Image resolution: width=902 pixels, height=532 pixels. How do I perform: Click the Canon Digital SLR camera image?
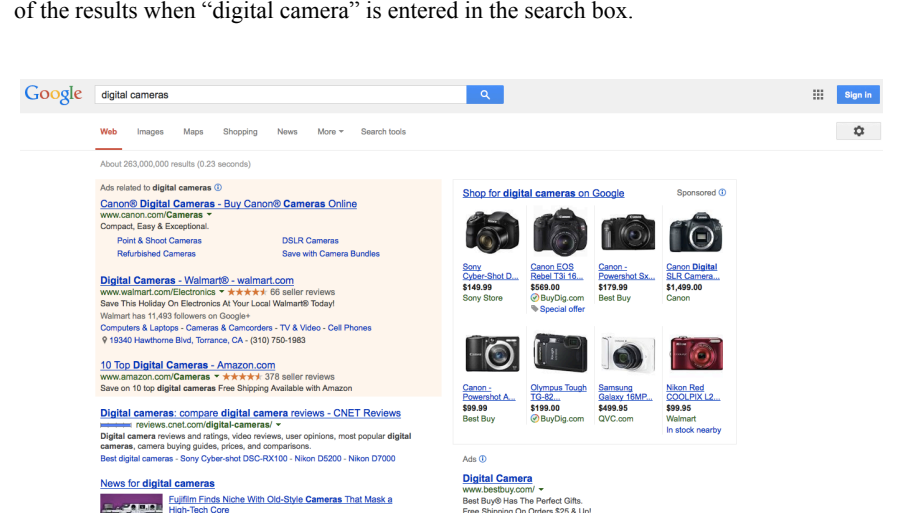pos(695,233)
